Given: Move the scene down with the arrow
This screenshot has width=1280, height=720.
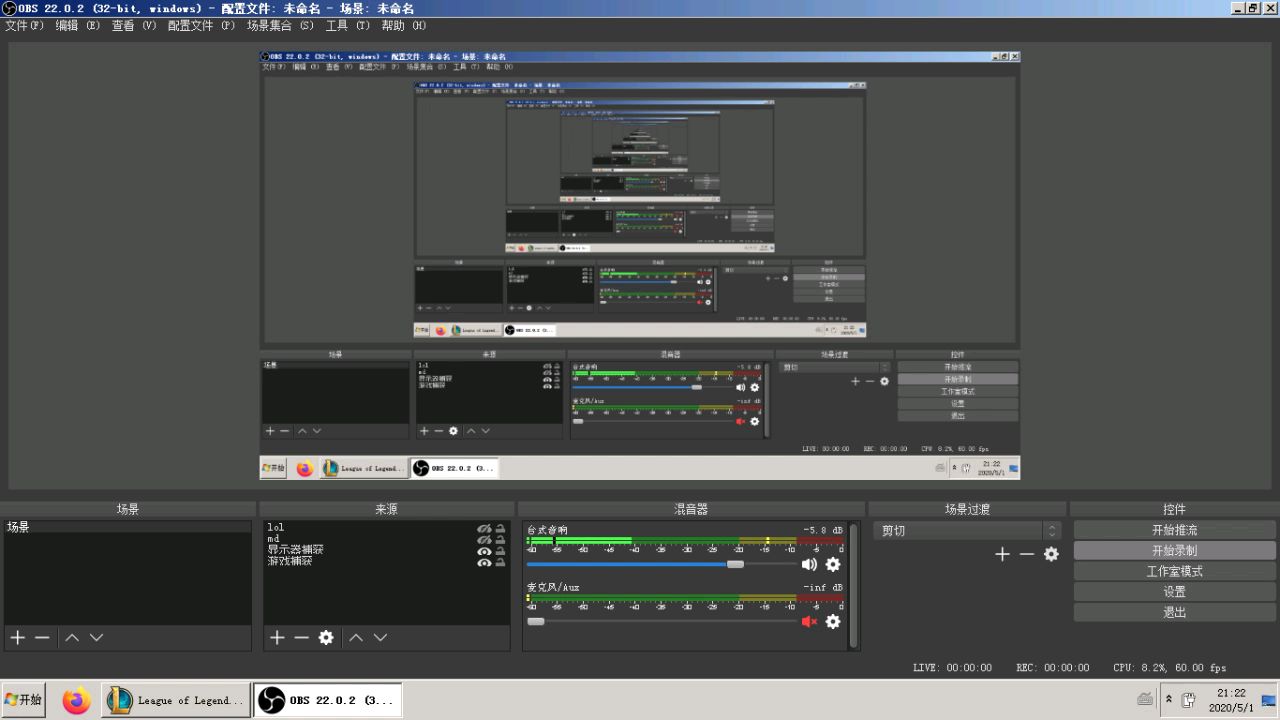Looking at the screenshot, I should pyautogui.click(x=96, y=637).
